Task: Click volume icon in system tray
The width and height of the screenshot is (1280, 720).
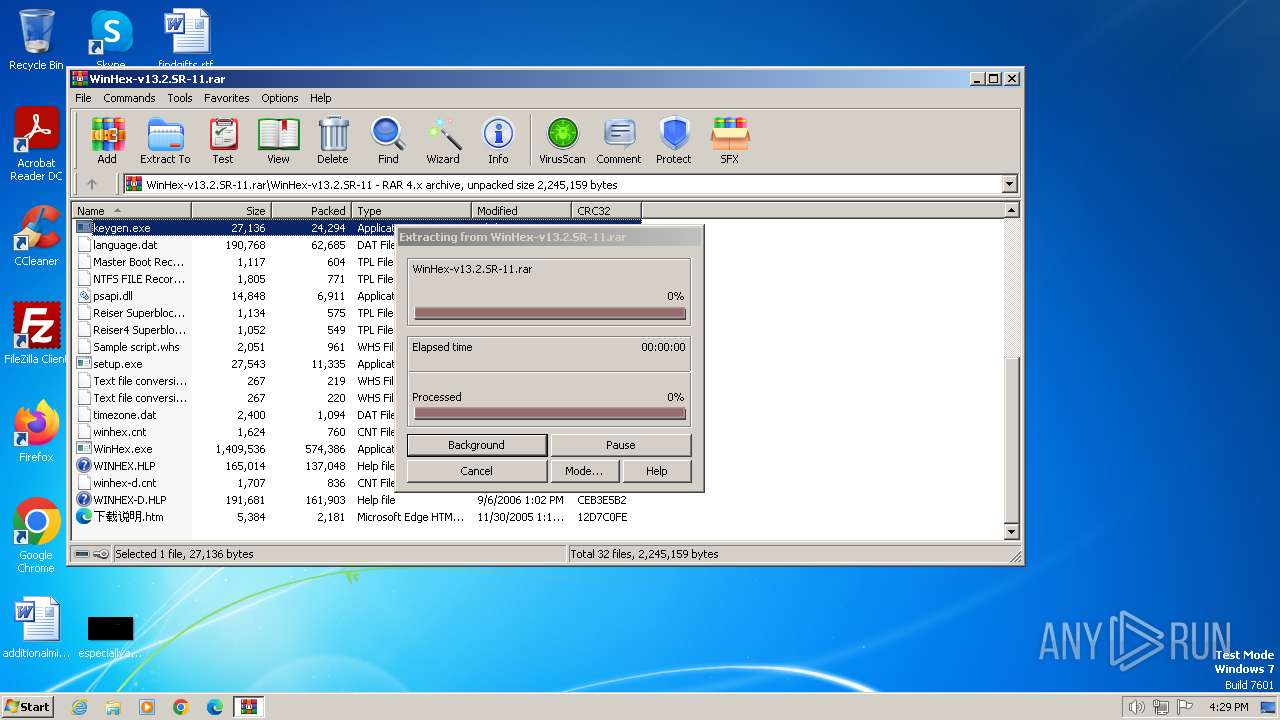Action: click(x=1136, y=707)
